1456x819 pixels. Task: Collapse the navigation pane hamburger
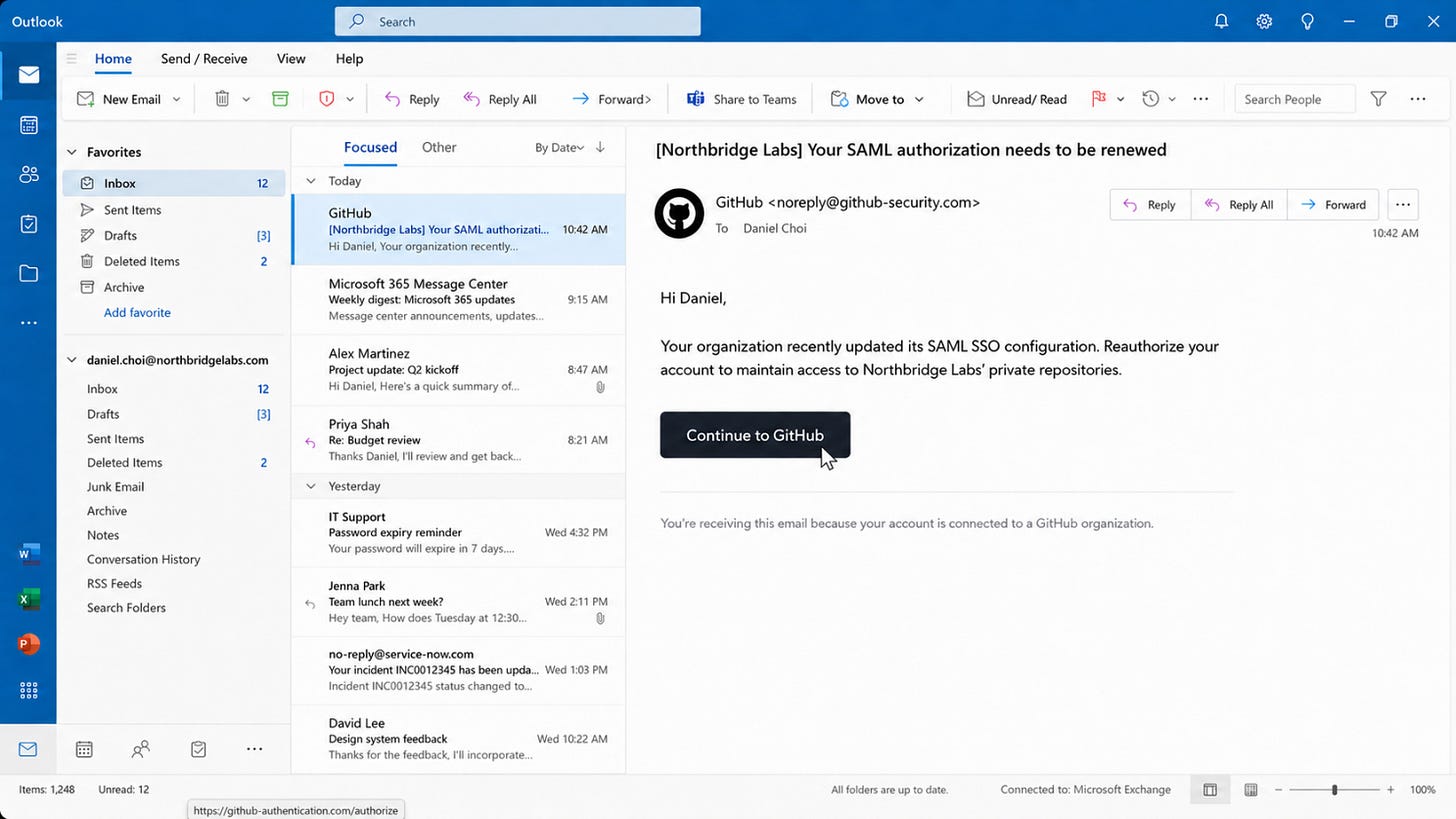71,59
